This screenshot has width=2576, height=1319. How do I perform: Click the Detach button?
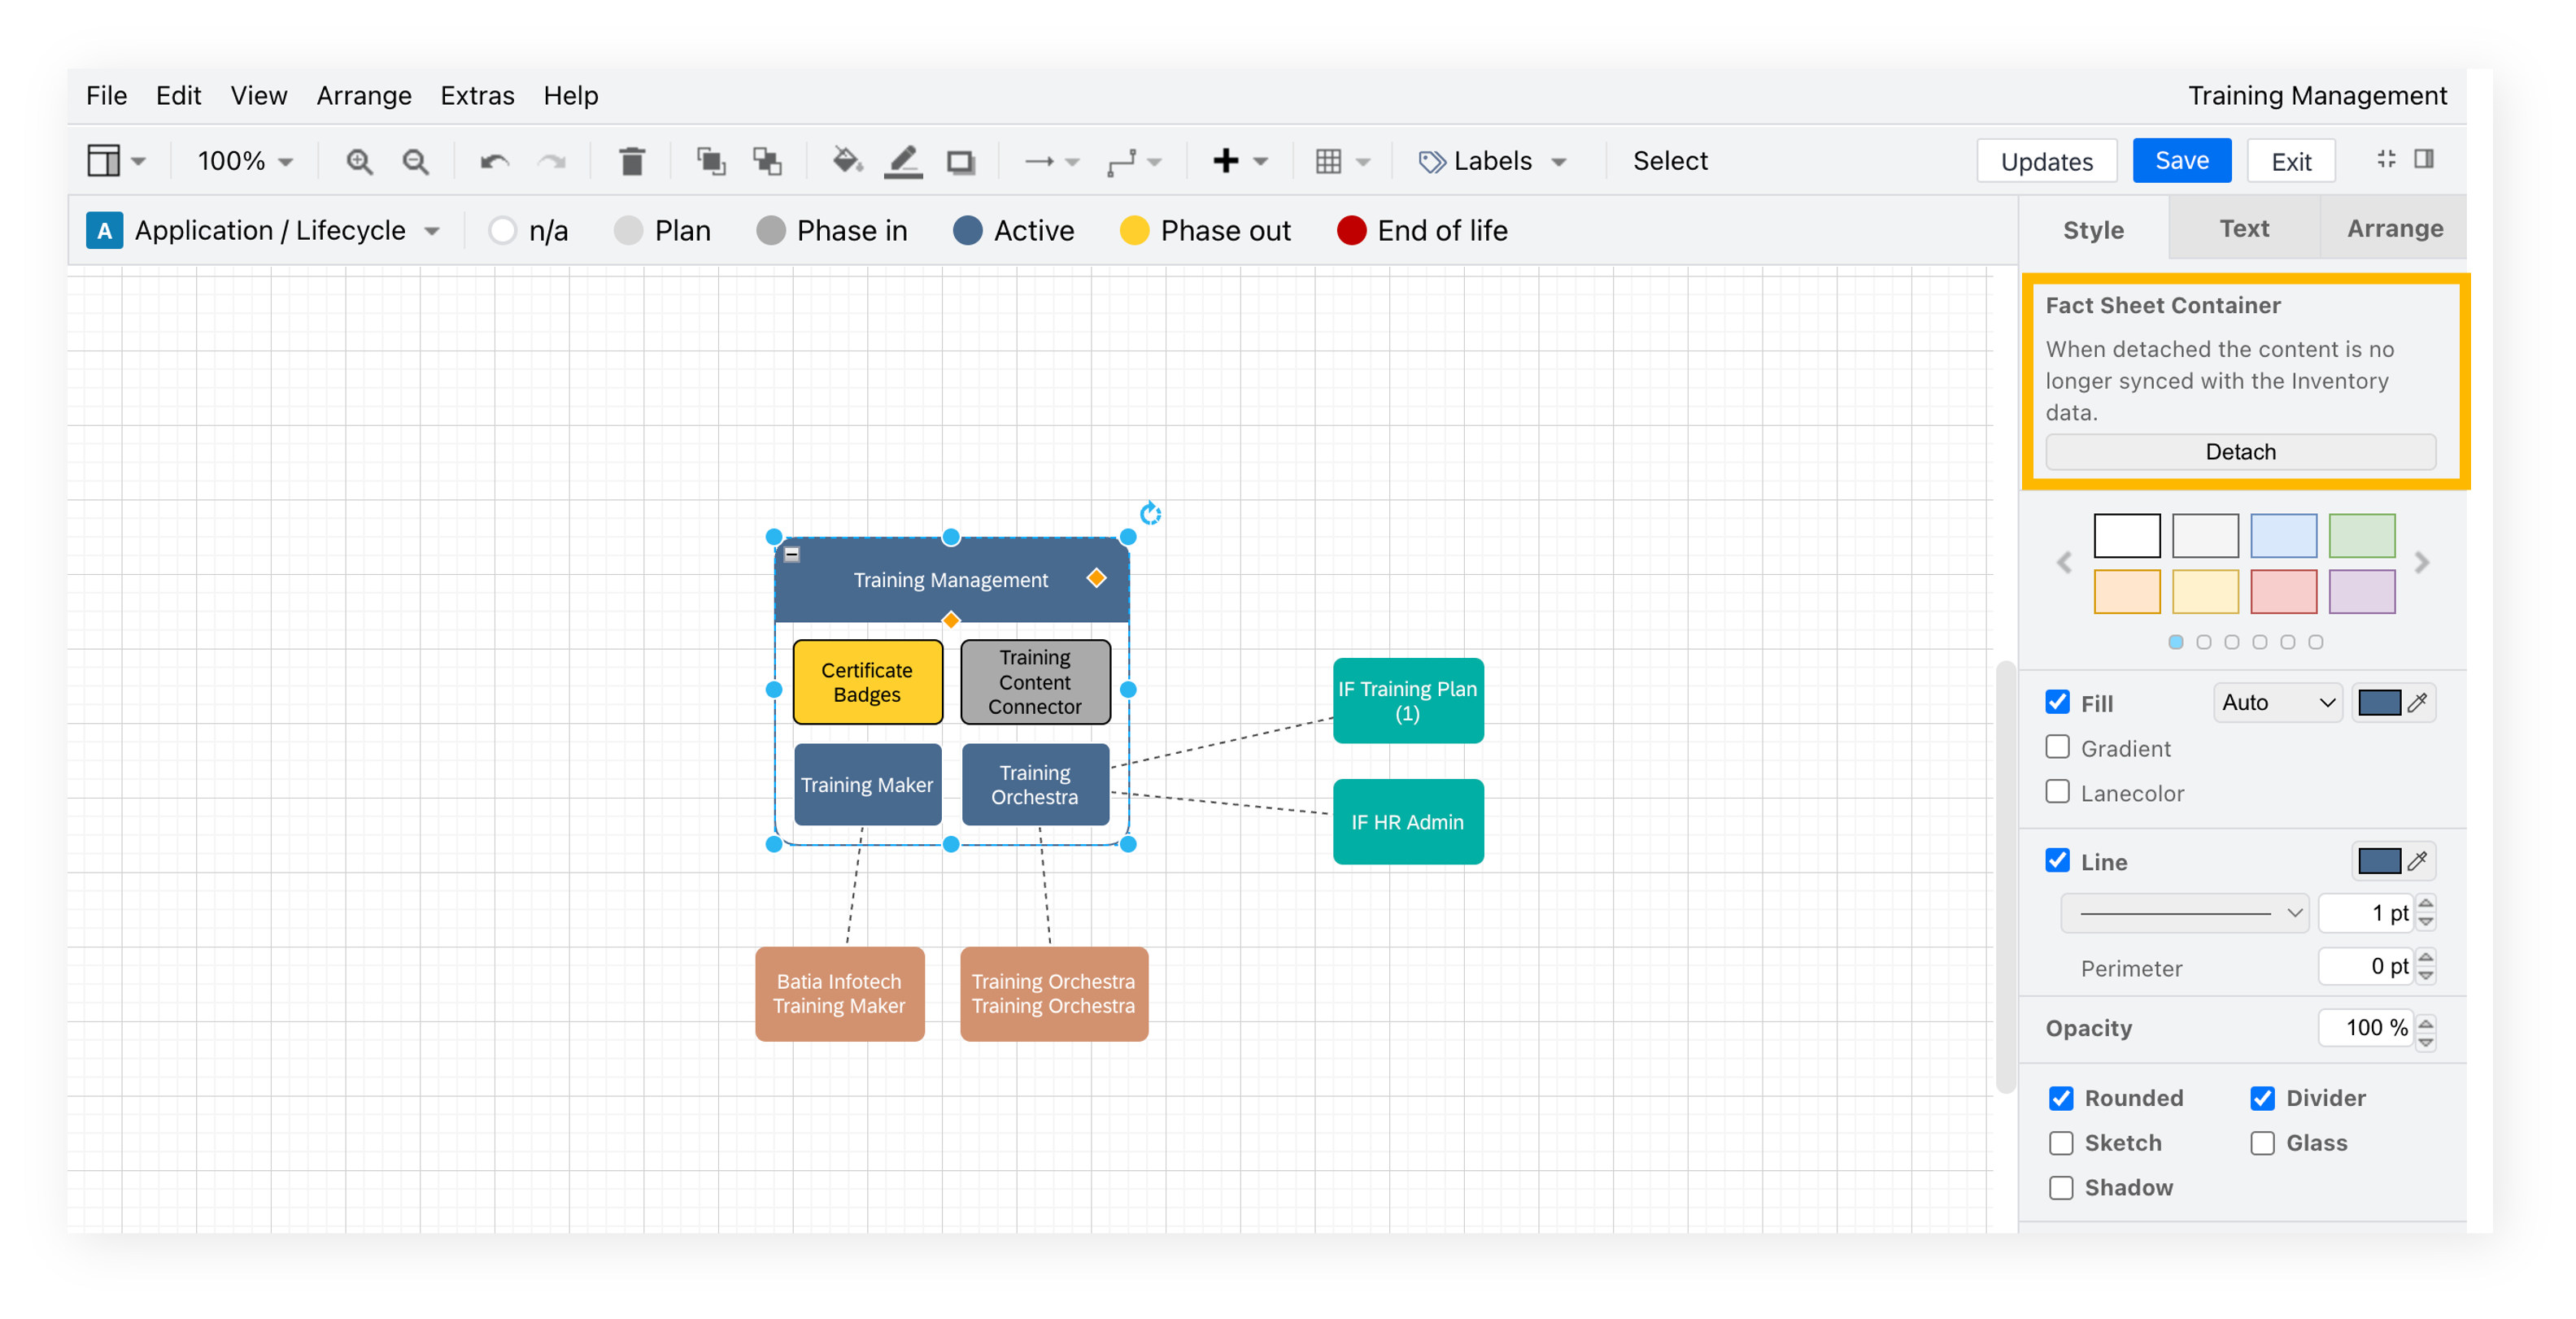(x=2240, y=452)
